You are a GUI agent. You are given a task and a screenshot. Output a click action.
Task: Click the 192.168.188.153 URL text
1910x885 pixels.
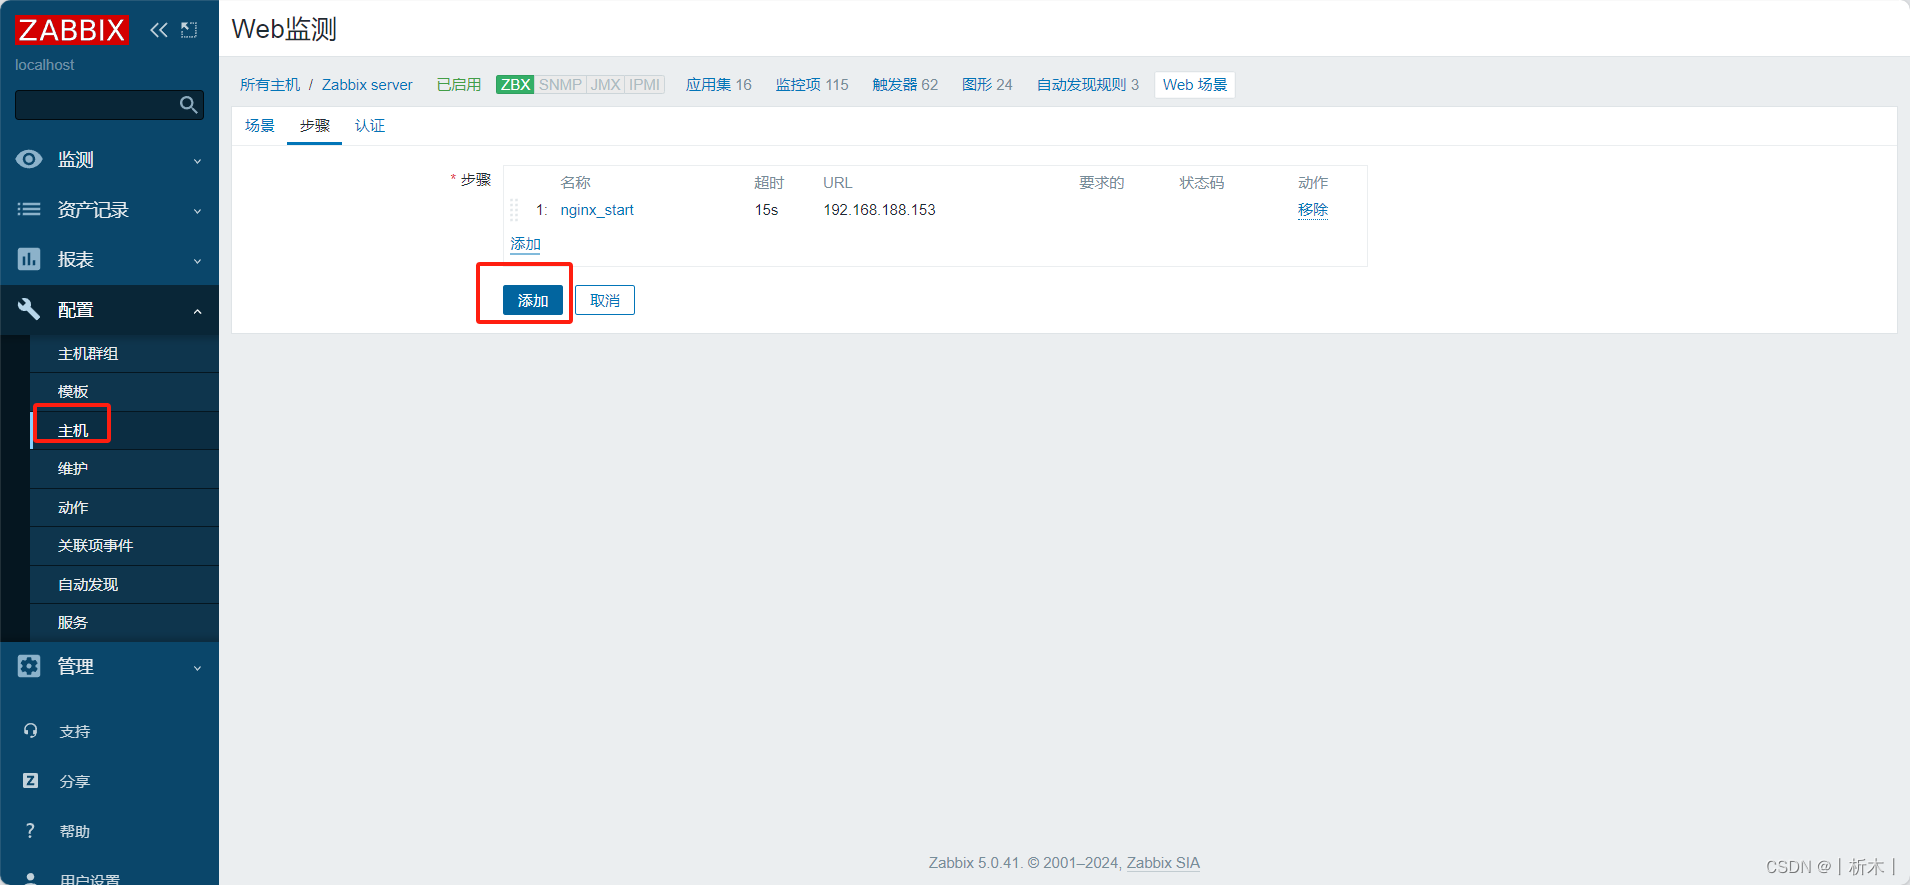tap(879, 210)
